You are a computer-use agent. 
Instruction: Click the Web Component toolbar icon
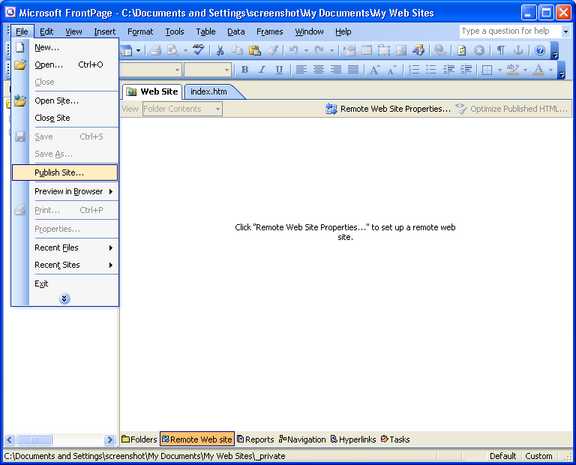[349, 50]
